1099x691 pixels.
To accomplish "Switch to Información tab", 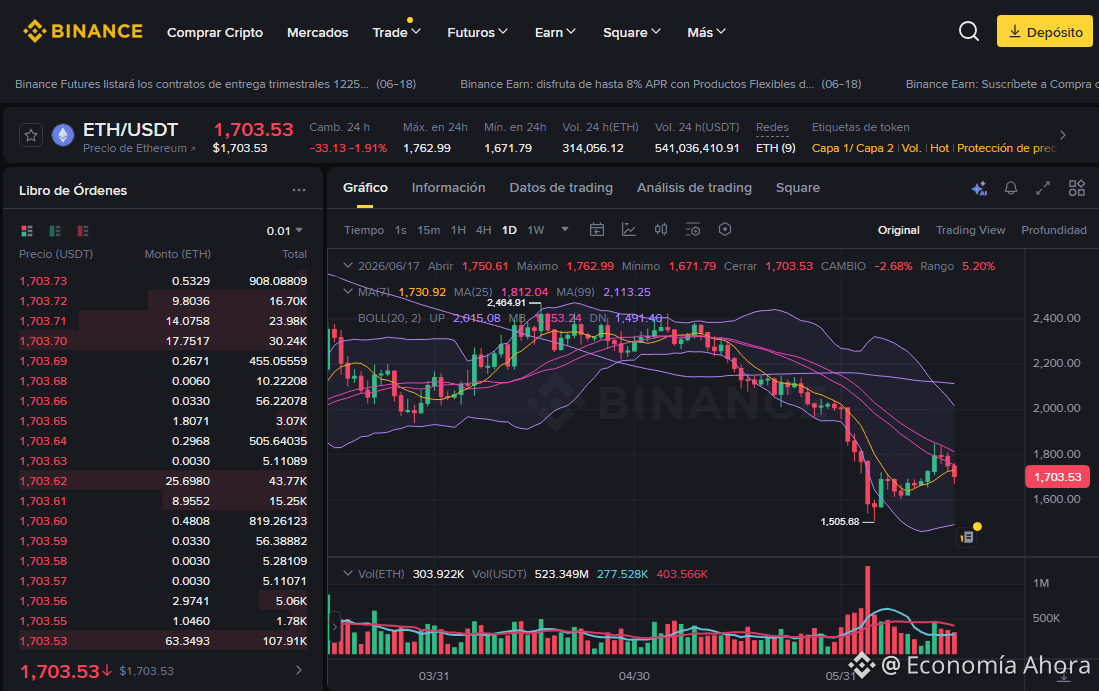I will pyautogui.click(x=448, y=188).
